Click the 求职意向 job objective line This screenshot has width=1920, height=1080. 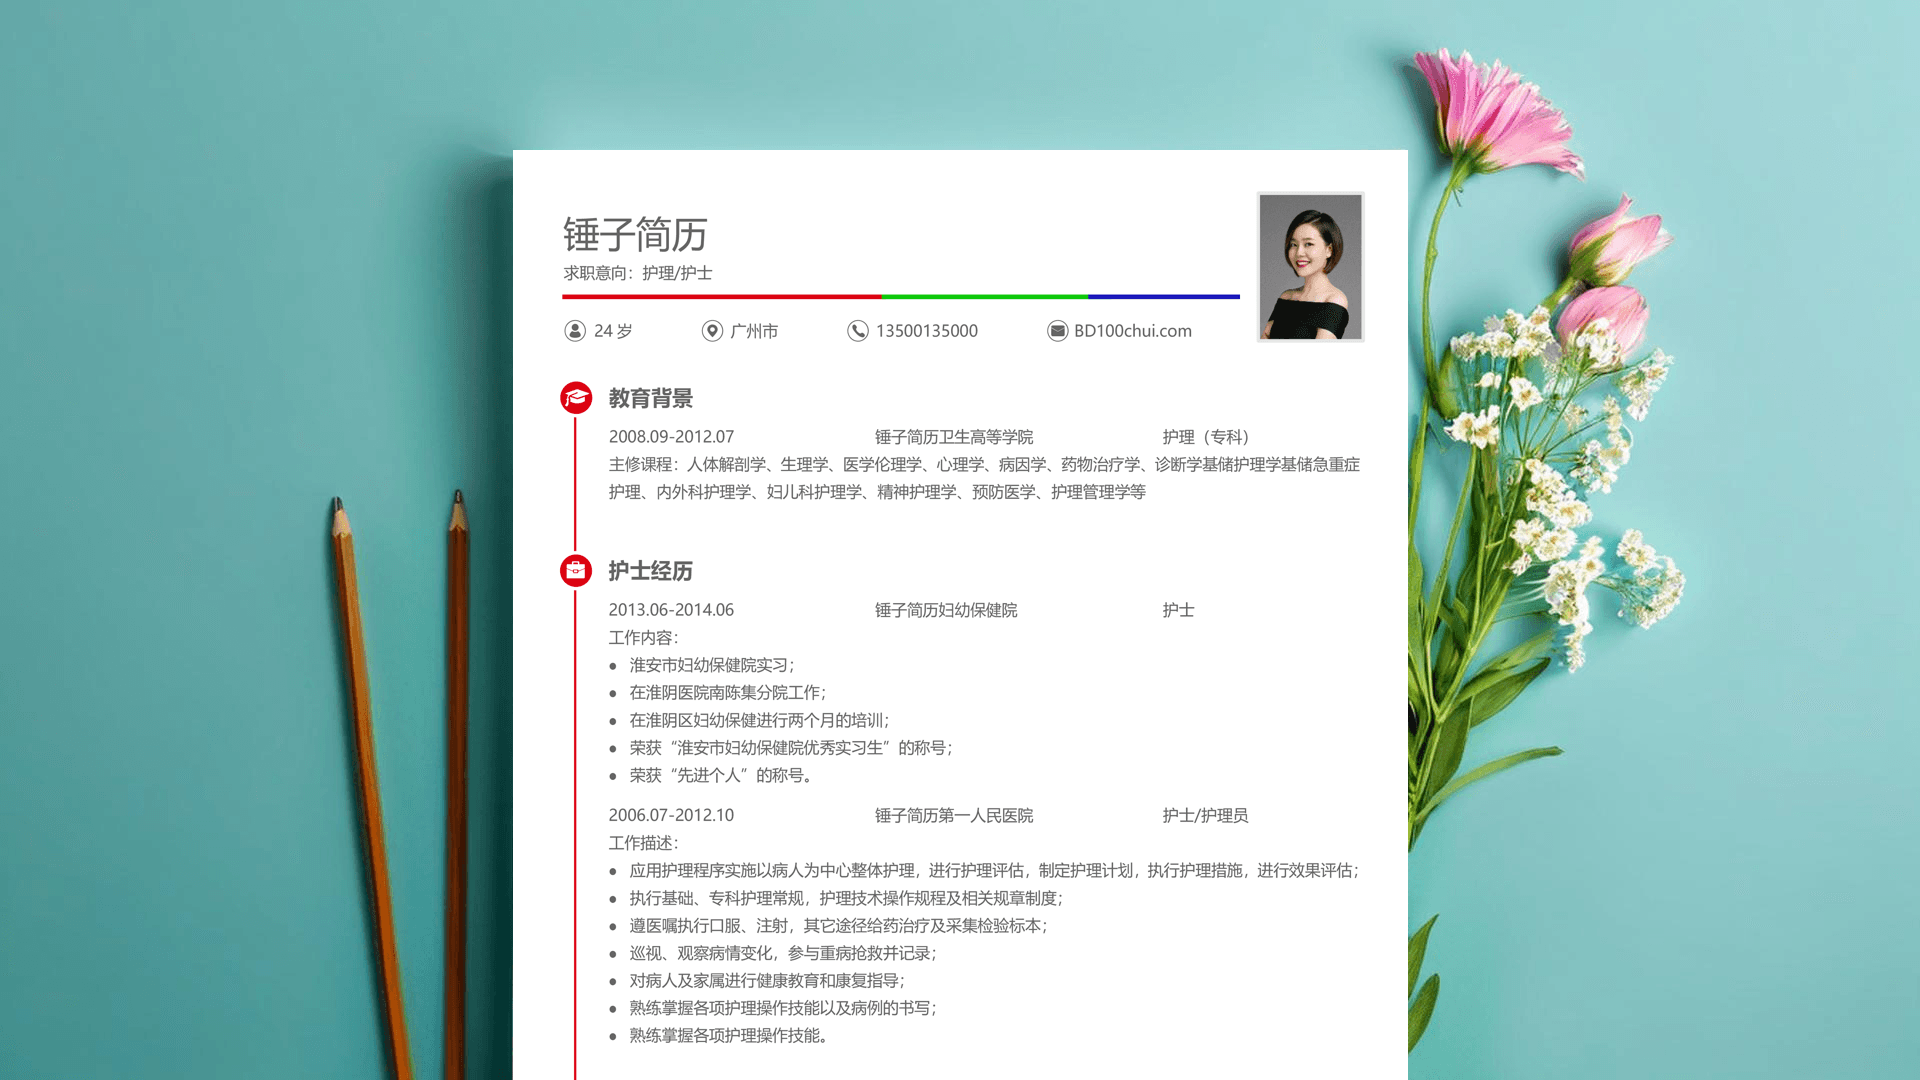(x=637, y=273)
